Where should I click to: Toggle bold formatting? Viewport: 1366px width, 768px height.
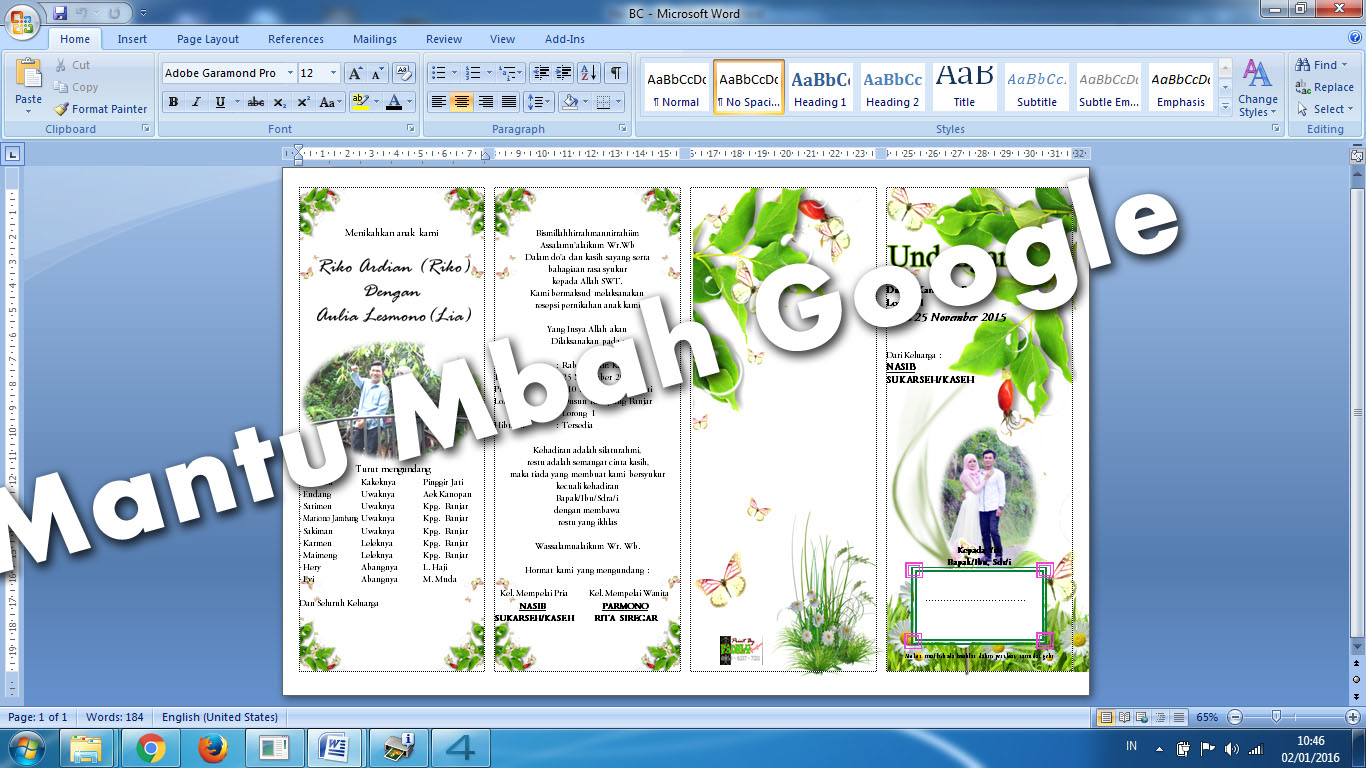pyautogui.click(x=173, y=102)
